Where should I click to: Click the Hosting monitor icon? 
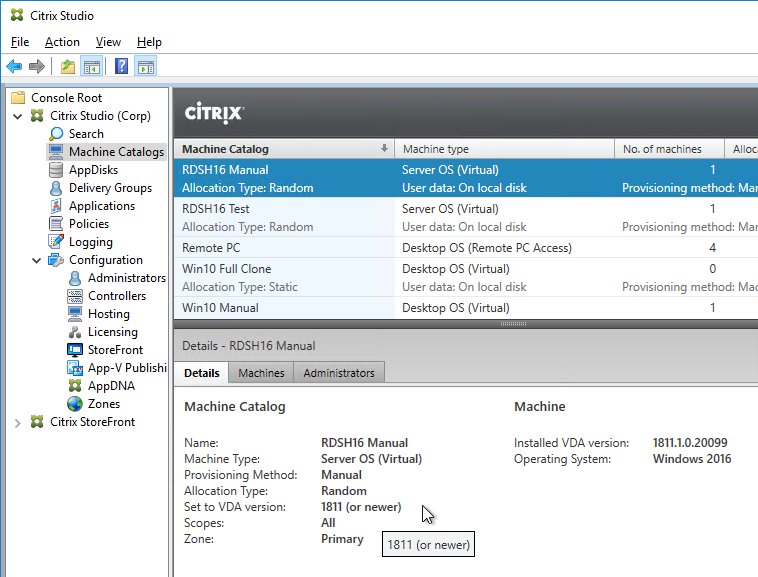click(x=75, y=314)
